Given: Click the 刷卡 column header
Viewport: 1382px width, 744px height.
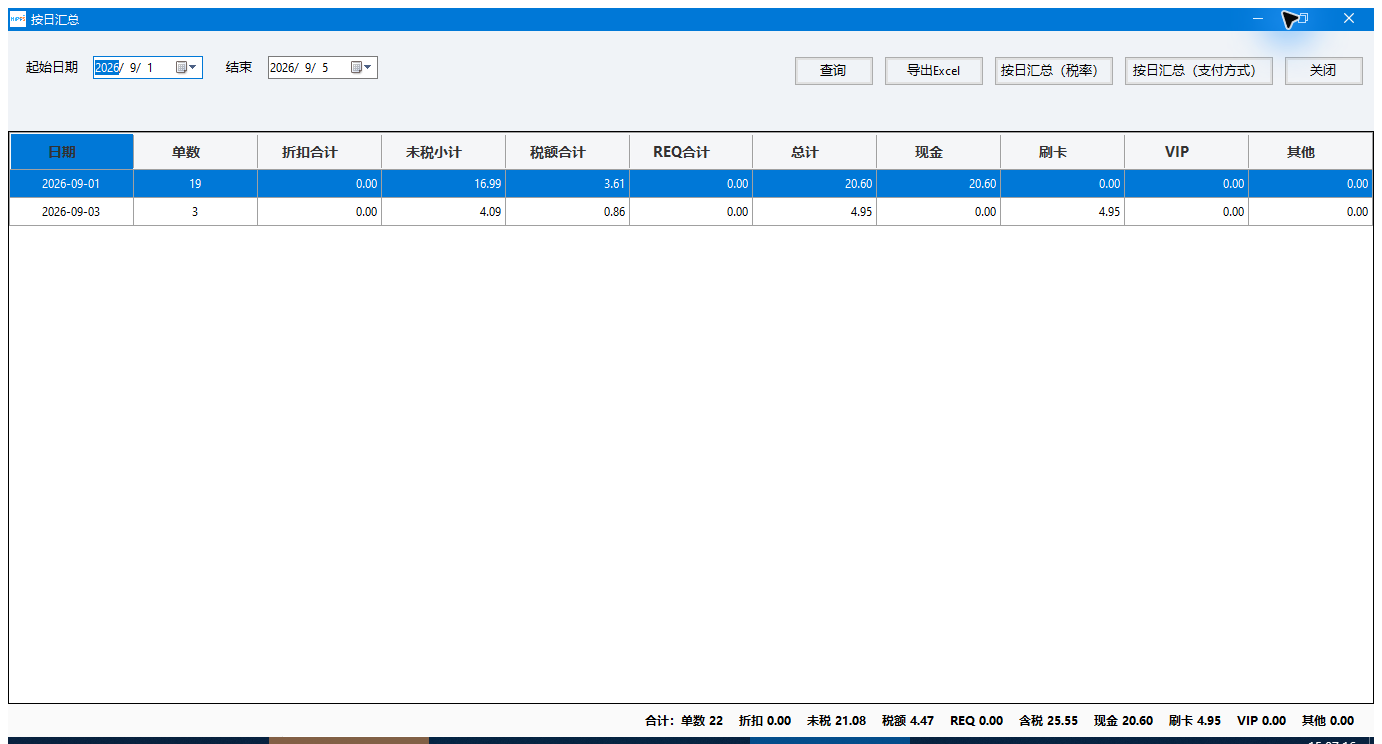Looking at the screenshot, I should coord(1062,152).
